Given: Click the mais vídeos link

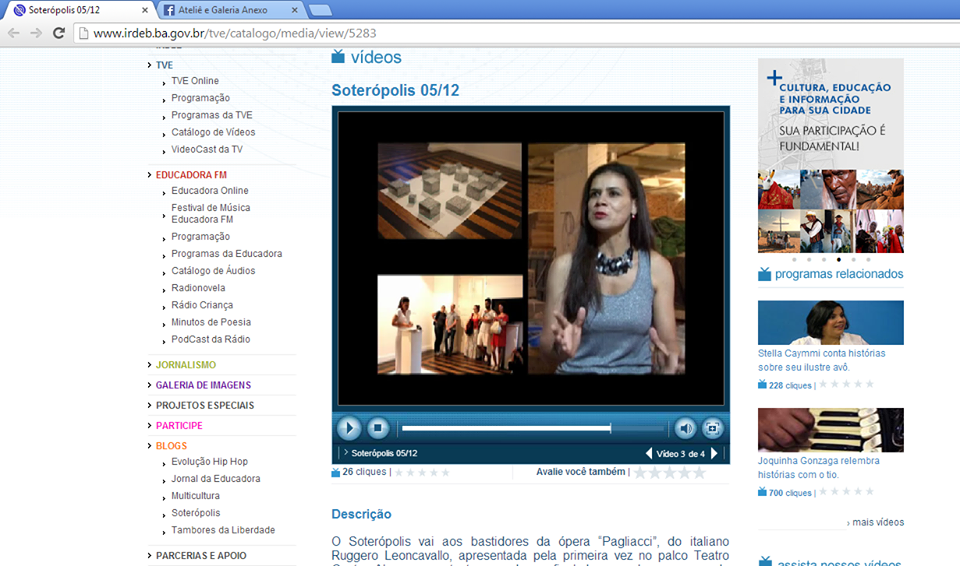Looking at the screenshot, I should pos(878,522).
